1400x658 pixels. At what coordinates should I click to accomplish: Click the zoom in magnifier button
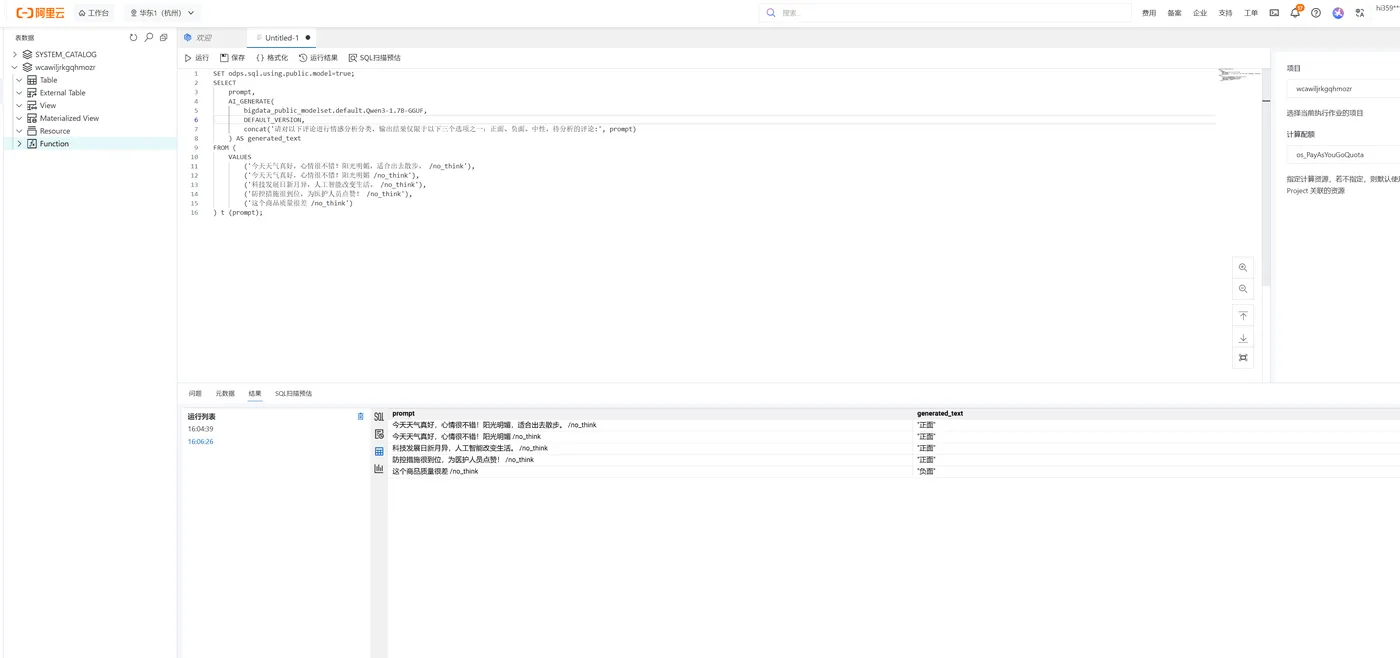(1243, 268)
